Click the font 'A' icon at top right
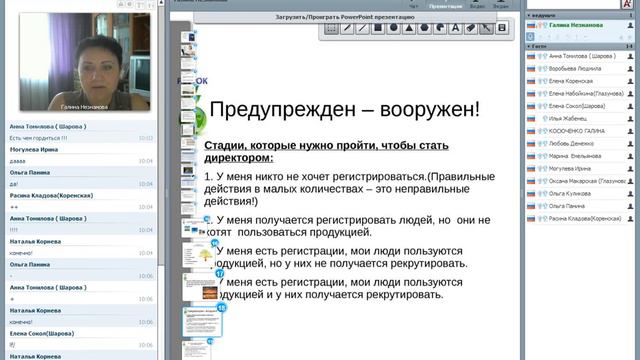Screen dimensions: 640x360 pos(627,4)
